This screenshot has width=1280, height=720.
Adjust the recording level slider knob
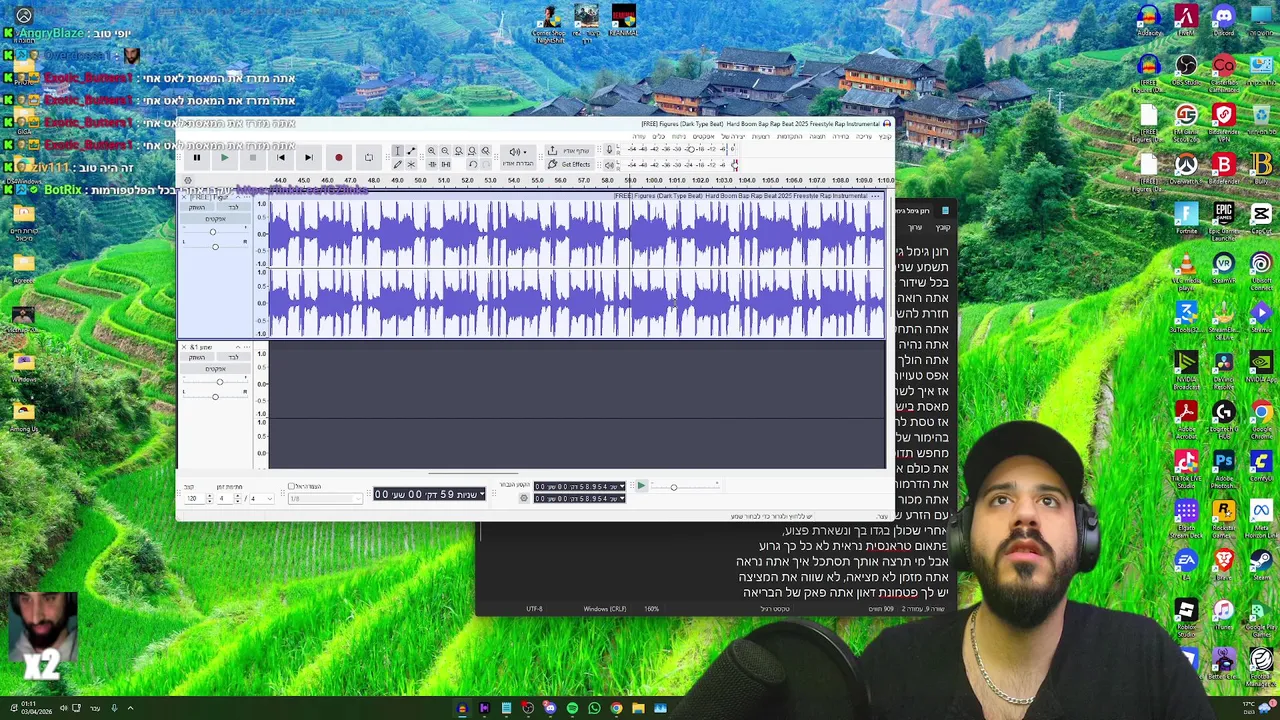click(x=691, y=150)
